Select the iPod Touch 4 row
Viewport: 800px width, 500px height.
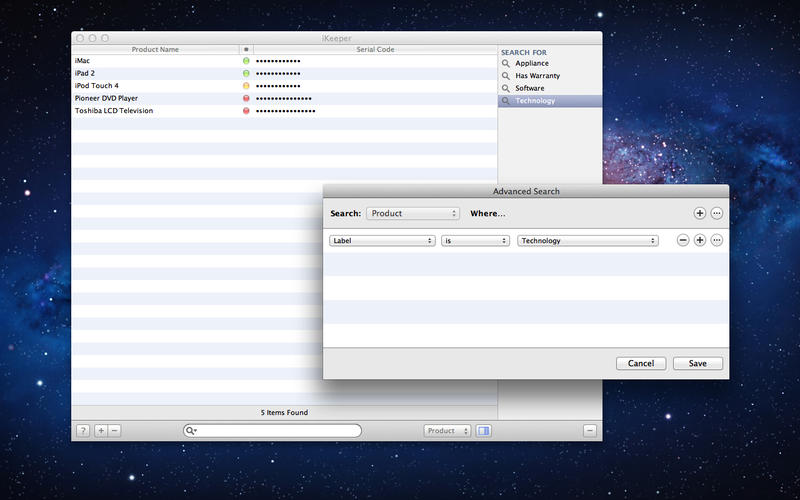coord(285,86)
